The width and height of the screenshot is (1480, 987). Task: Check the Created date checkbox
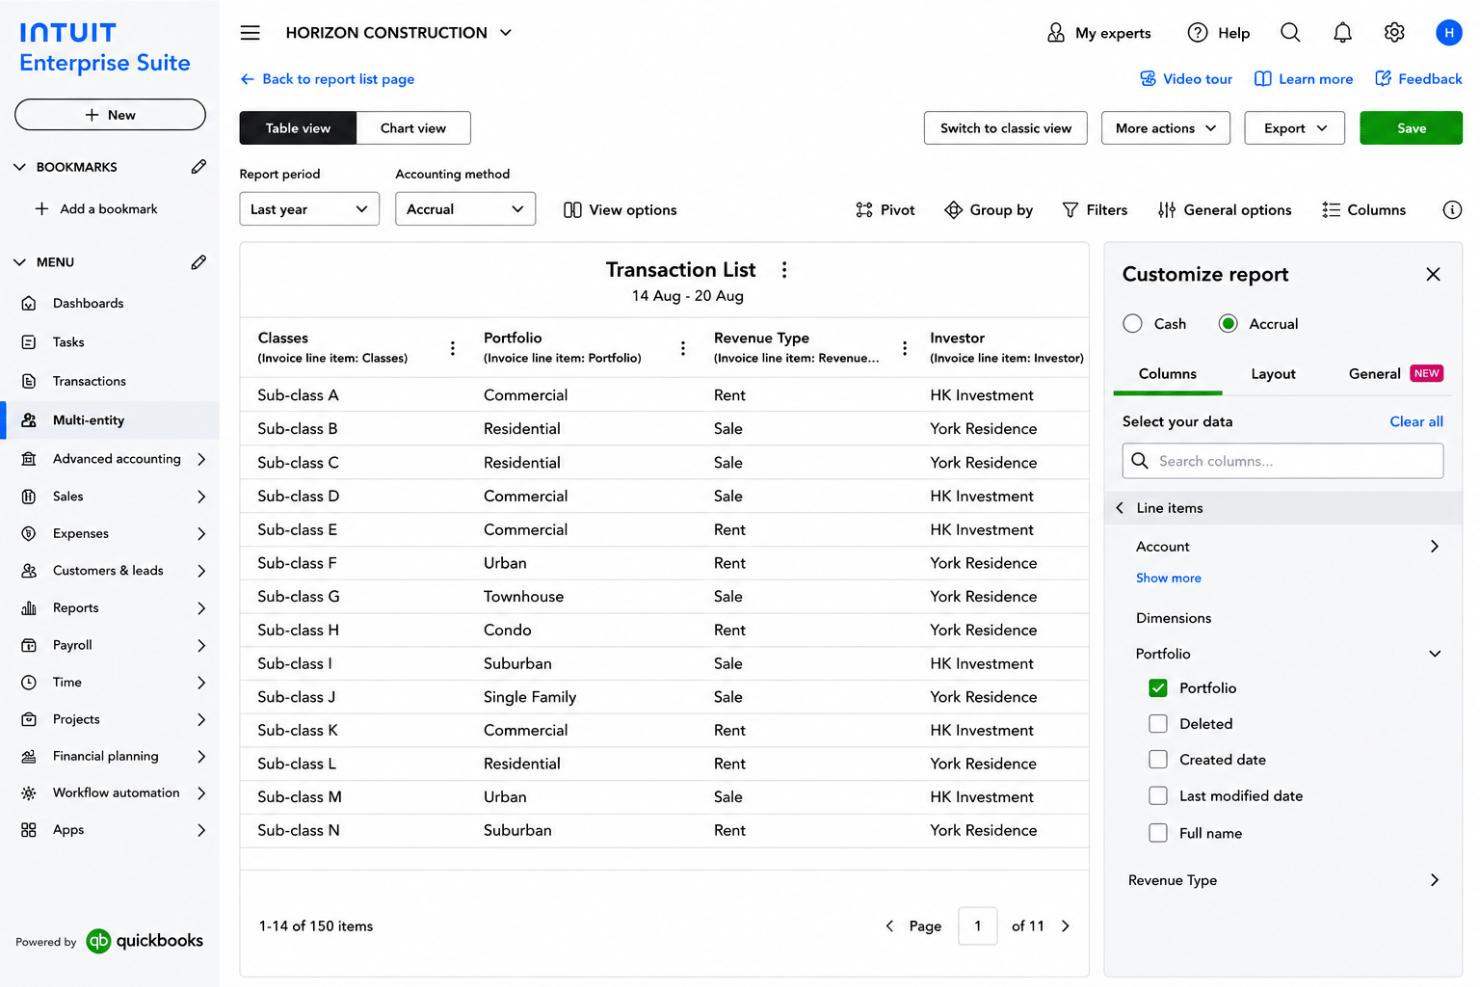(1158, 760)
